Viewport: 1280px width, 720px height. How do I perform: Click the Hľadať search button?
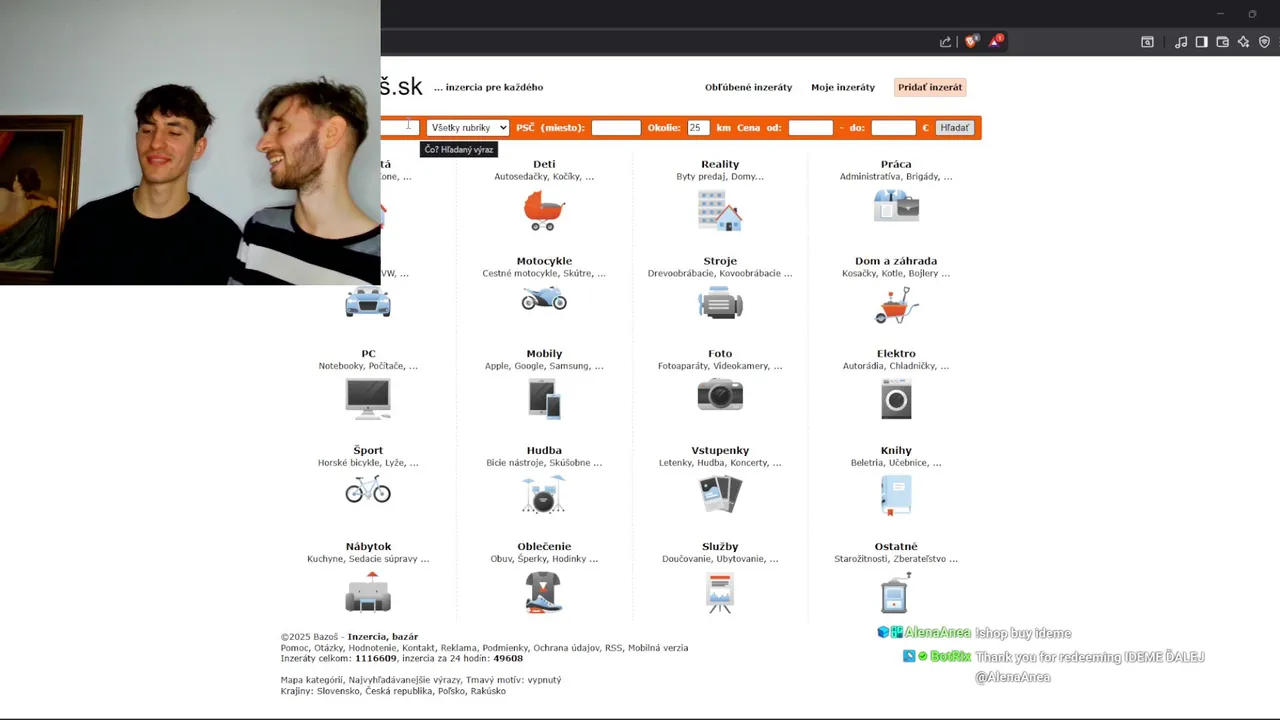[x=955, y=127]
